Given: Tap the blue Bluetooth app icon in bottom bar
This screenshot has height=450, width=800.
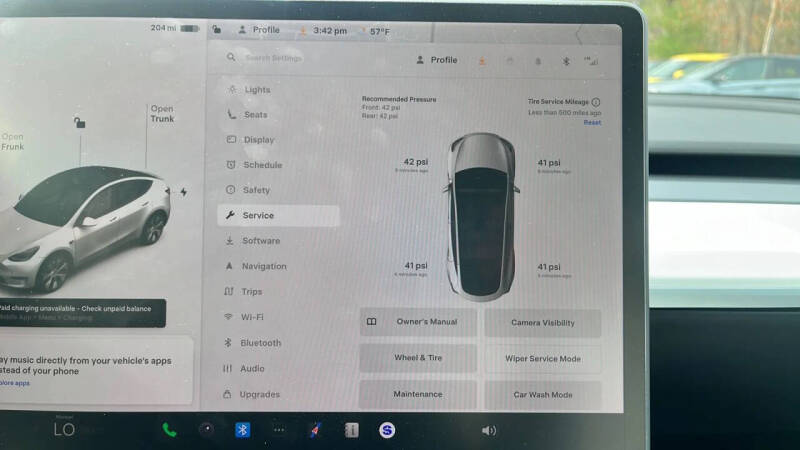Looking at the screenshot, I should [242, 430].
